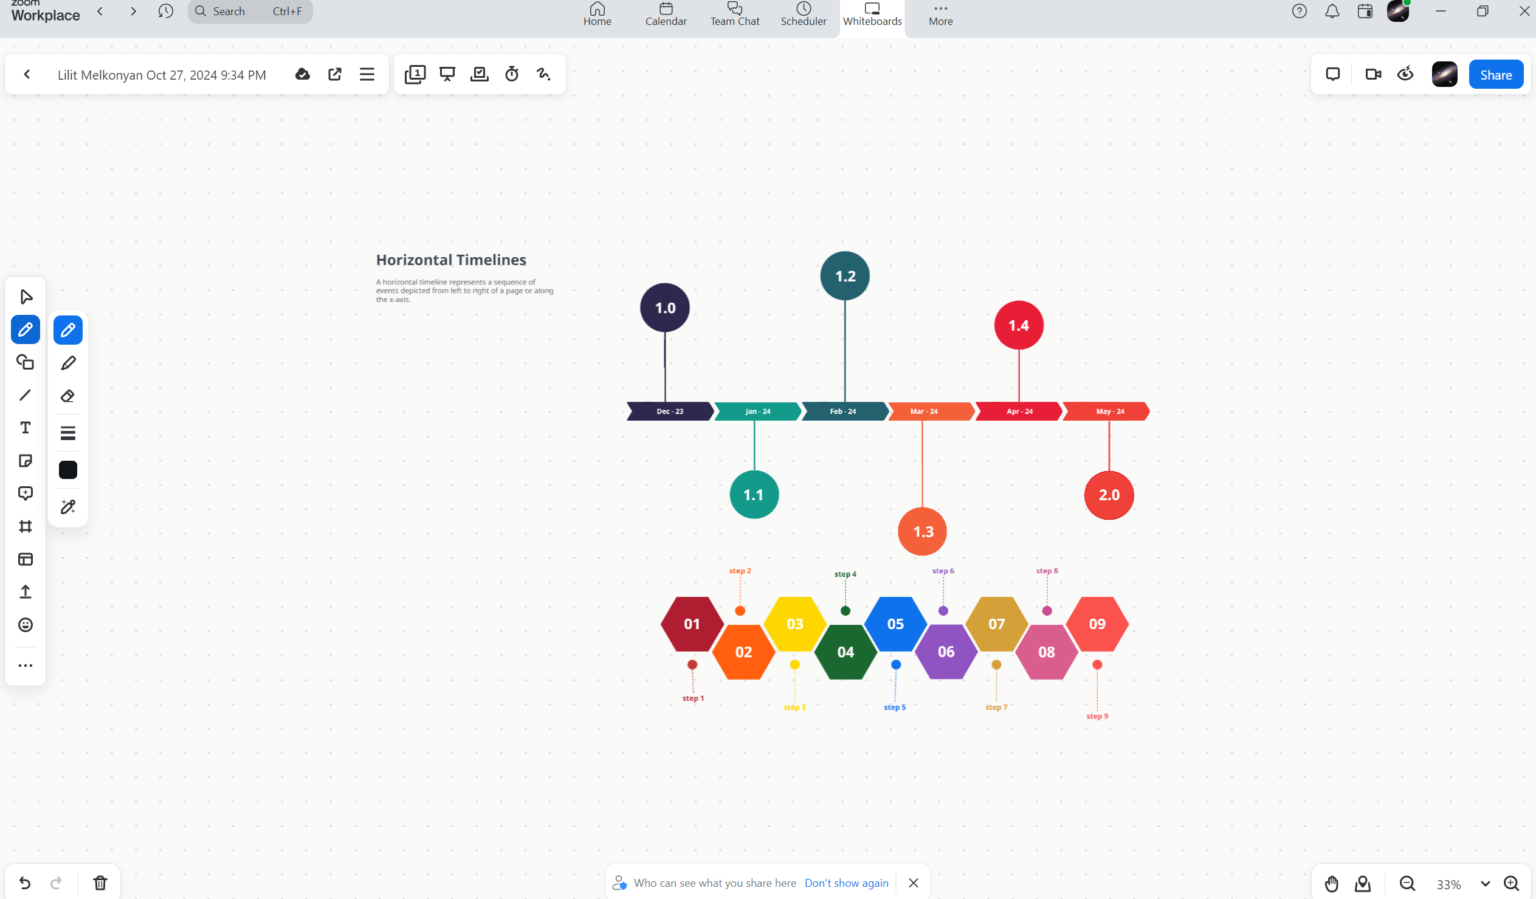The image size is (1536, 899).
Task: Click the Share button
Action: pyautogui.click(x=1495, y=74)
